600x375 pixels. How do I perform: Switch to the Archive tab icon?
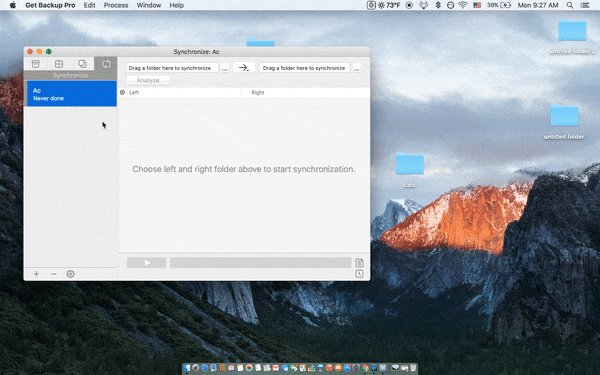coord(59,64)
